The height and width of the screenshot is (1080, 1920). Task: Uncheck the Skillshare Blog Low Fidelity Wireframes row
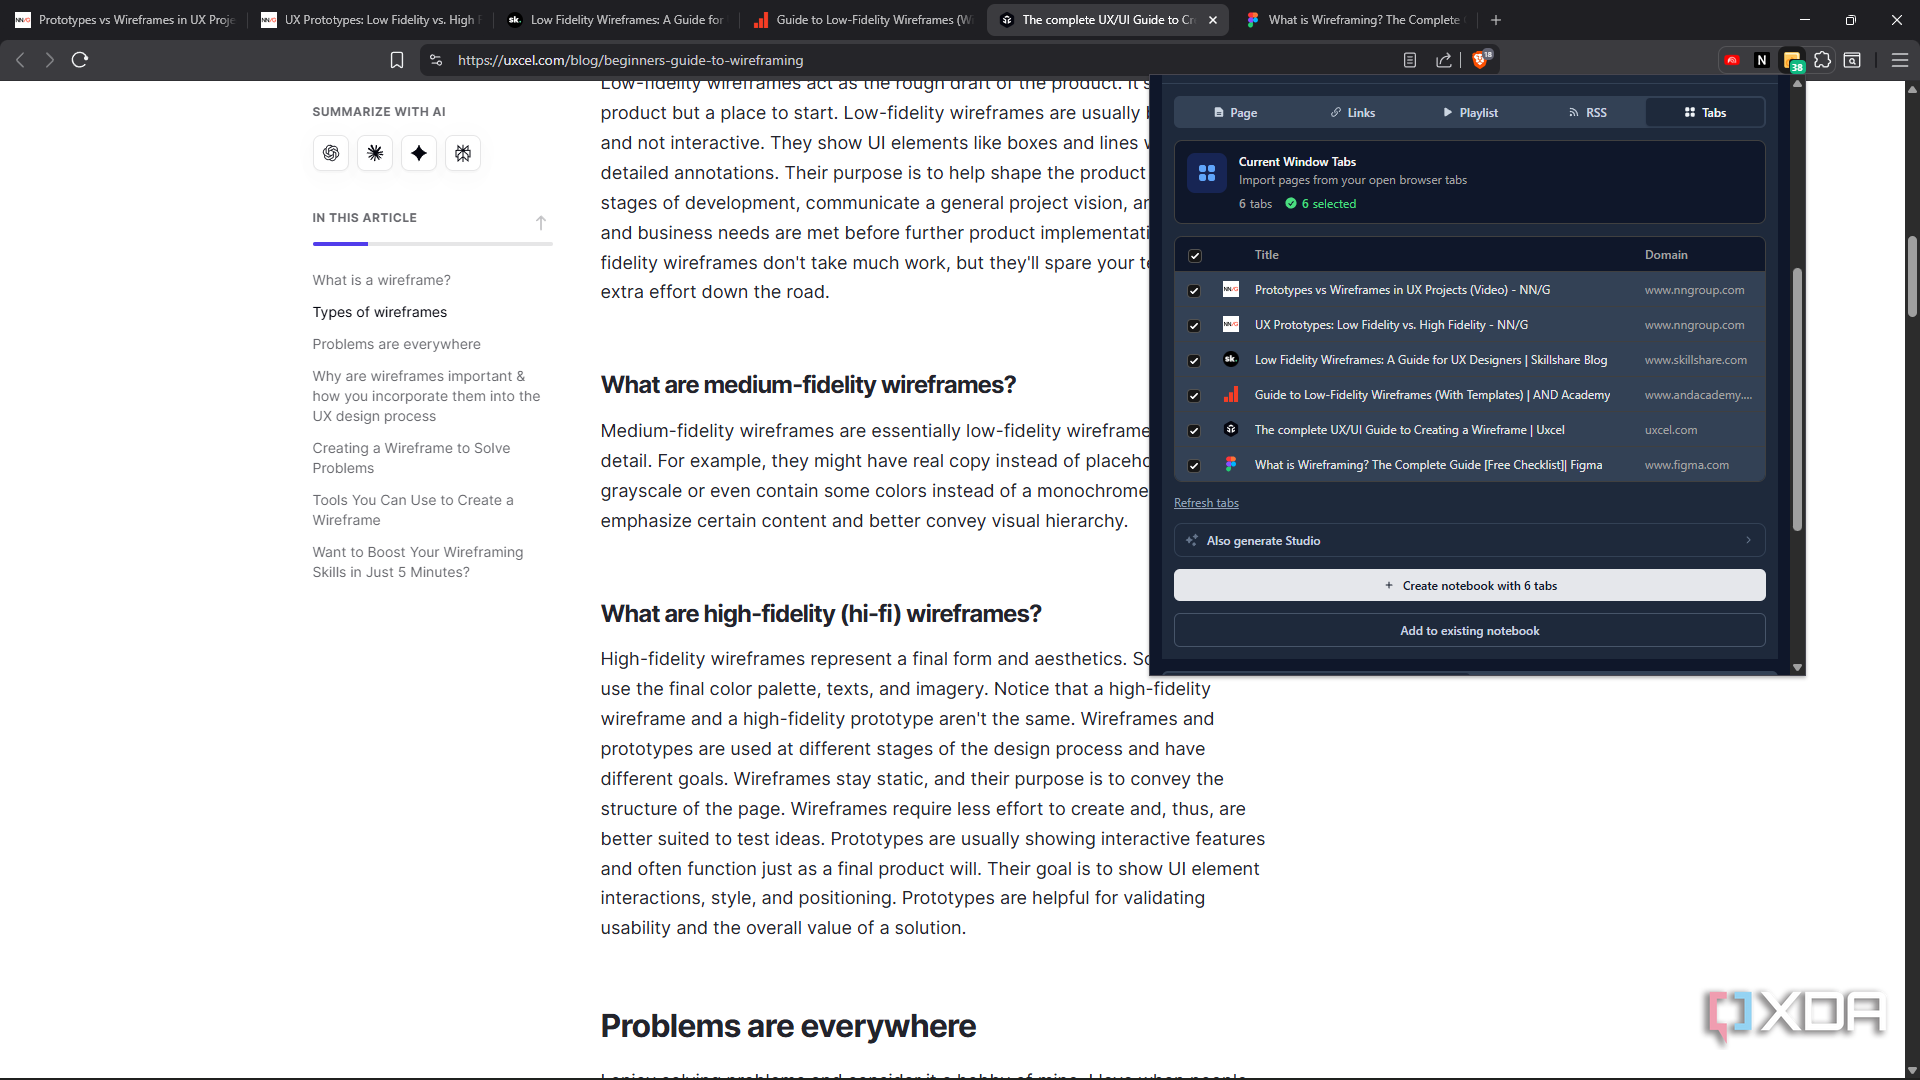[1194, 361]
